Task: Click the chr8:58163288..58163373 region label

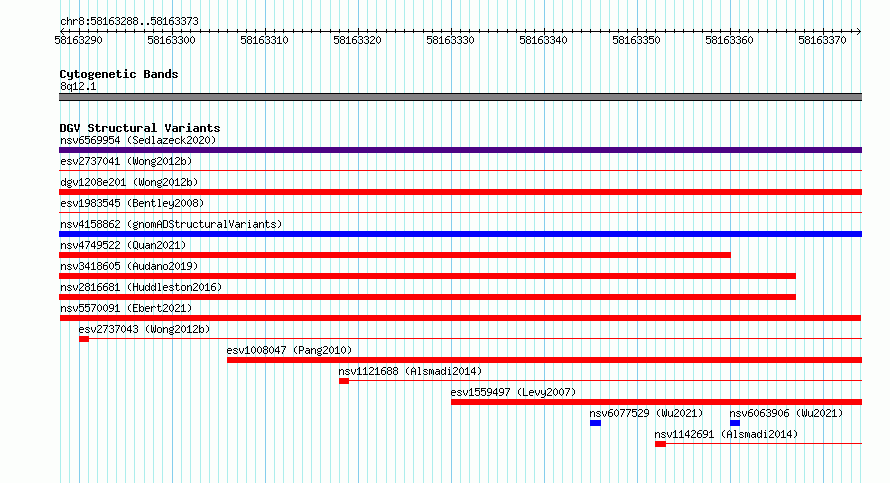Action: tap(129, 22)
